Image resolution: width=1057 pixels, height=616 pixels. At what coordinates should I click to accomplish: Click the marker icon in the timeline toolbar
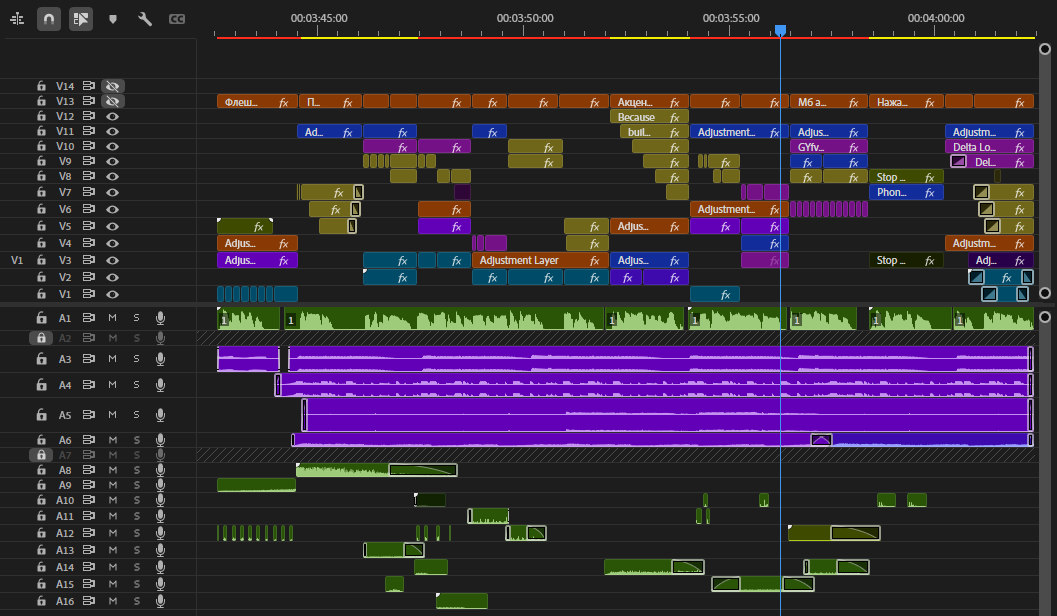[x=113, y=18]
